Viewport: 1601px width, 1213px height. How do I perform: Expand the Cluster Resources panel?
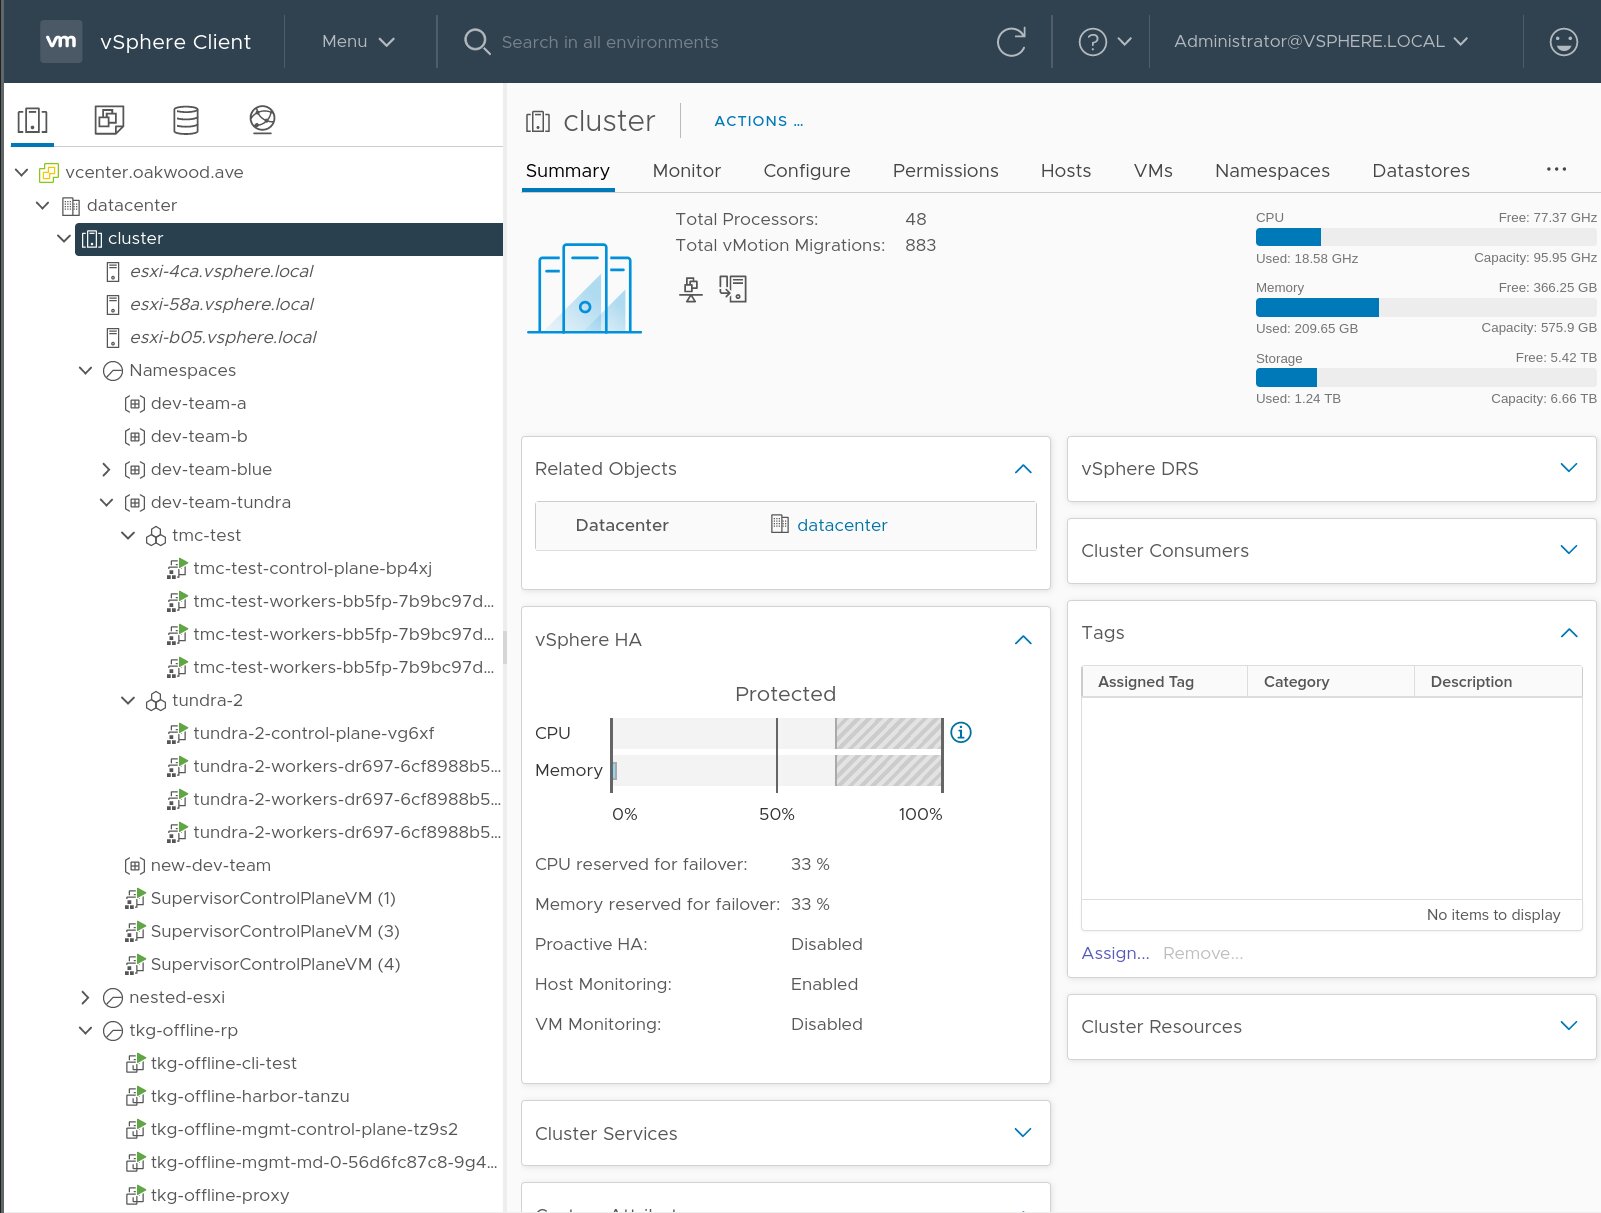(x=1569, y=1026)
